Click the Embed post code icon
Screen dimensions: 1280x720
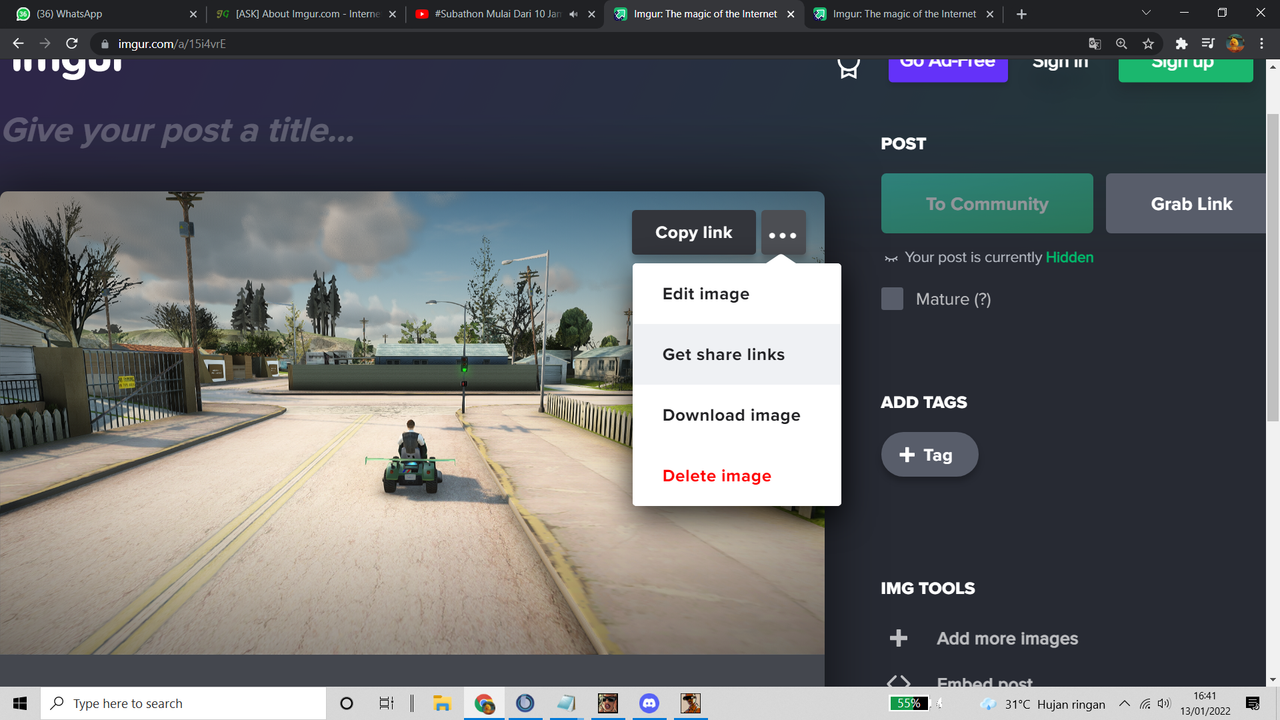click(x=898, y=682)
